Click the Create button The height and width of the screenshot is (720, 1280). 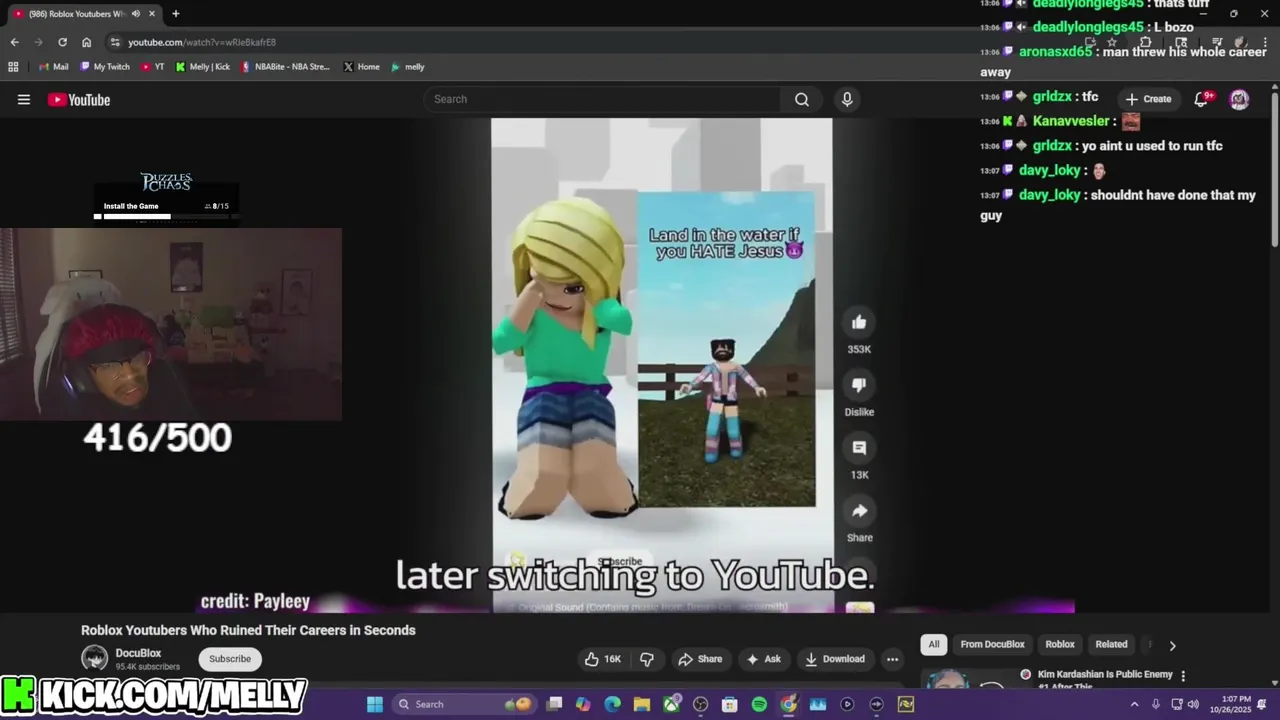(1148, 99)
